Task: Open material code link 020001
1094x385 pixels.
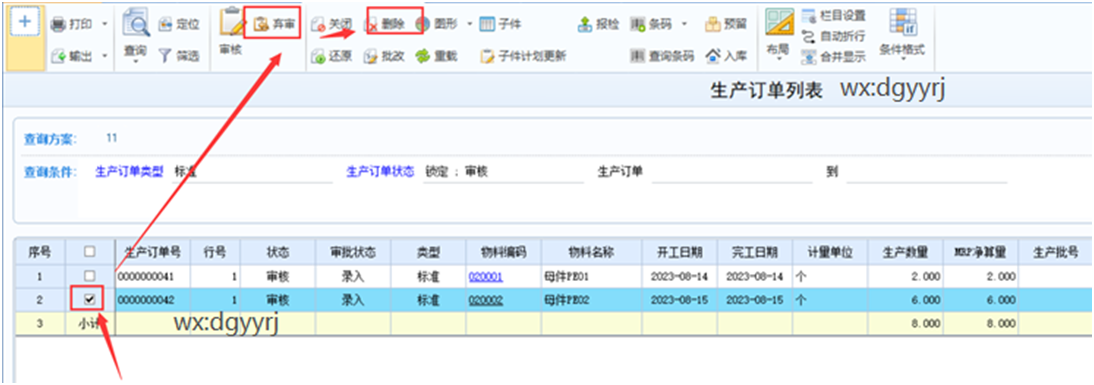Action: (x=486, y=276)
